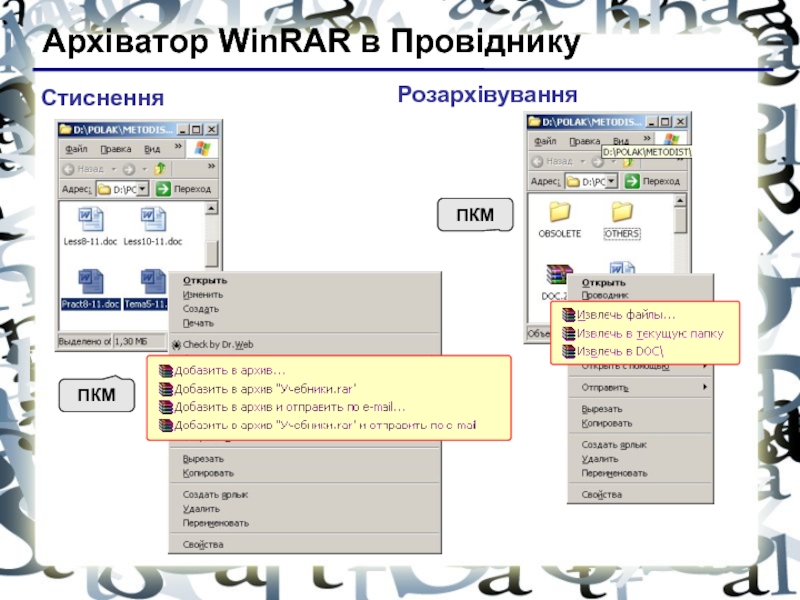This screenshot has width=800, height=600.
Task: Click Переход button label in right window
Action: [x=661, y=182]
